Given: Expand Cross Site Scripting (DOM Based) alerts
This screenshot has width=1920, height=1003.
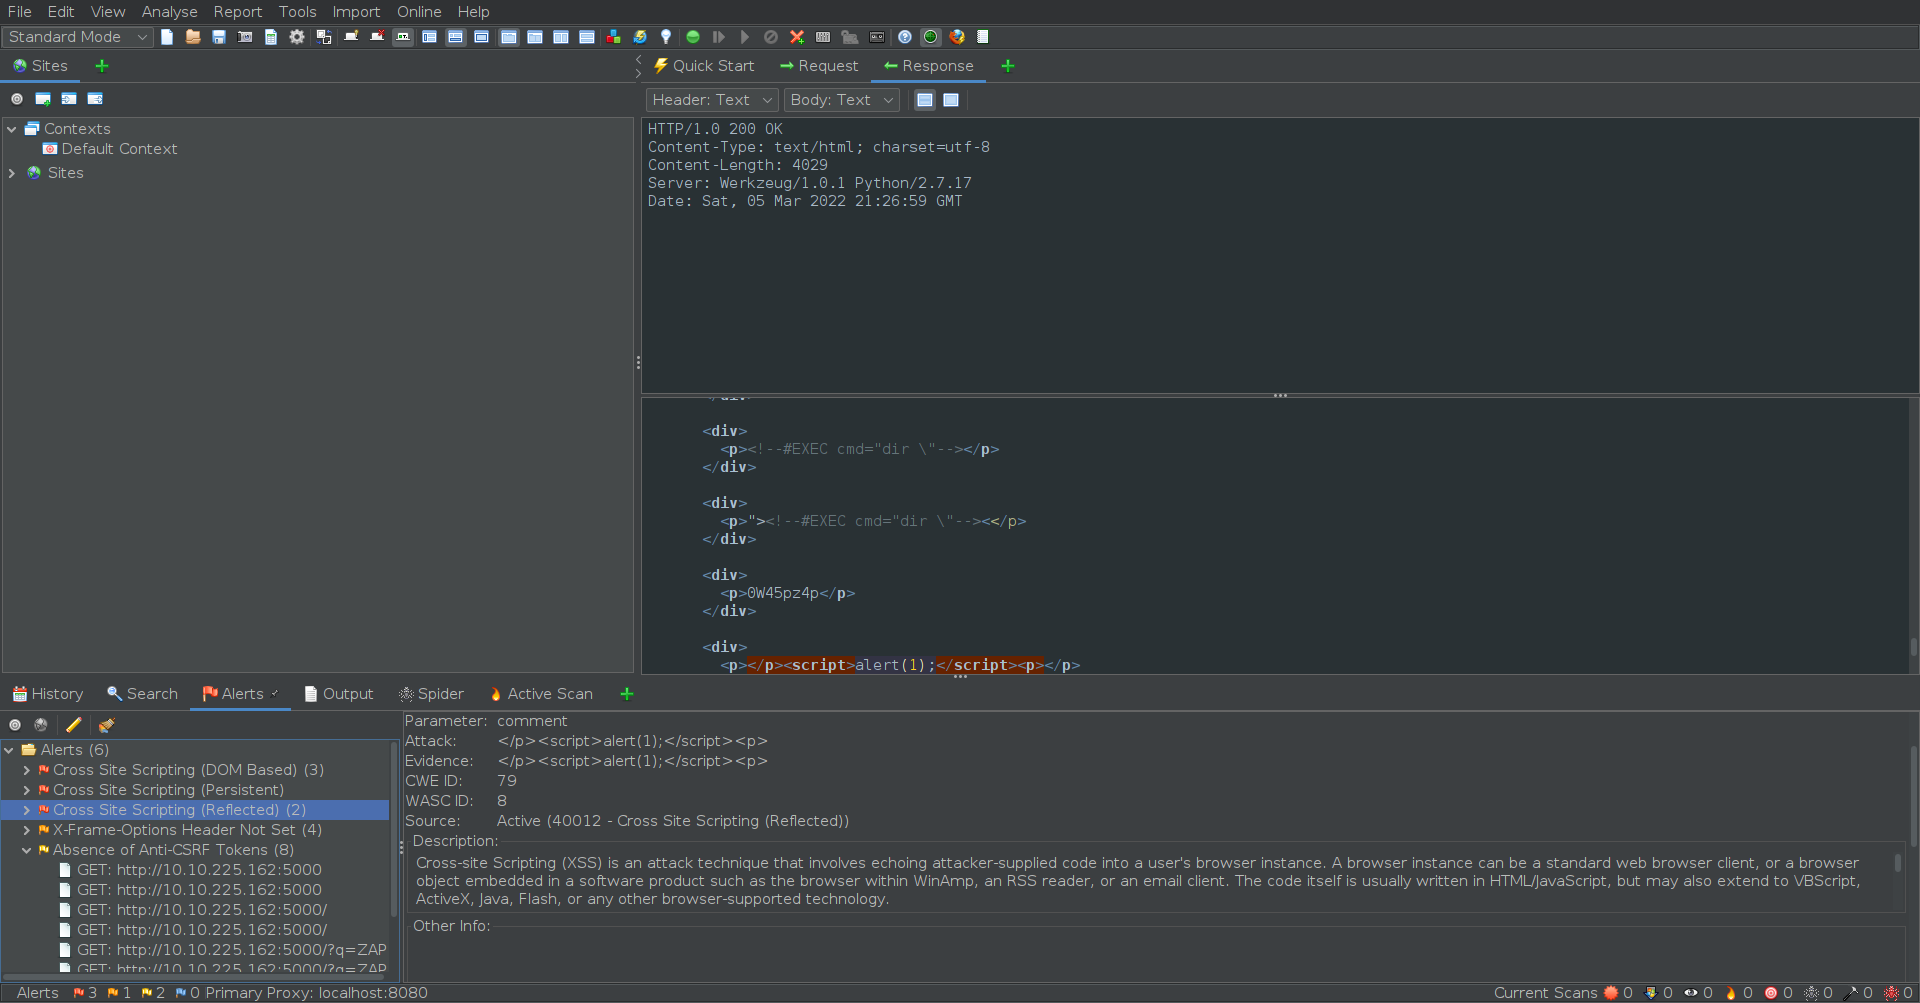Looking at the screenshot, I should pyautogui.click(x=26, y=770).
